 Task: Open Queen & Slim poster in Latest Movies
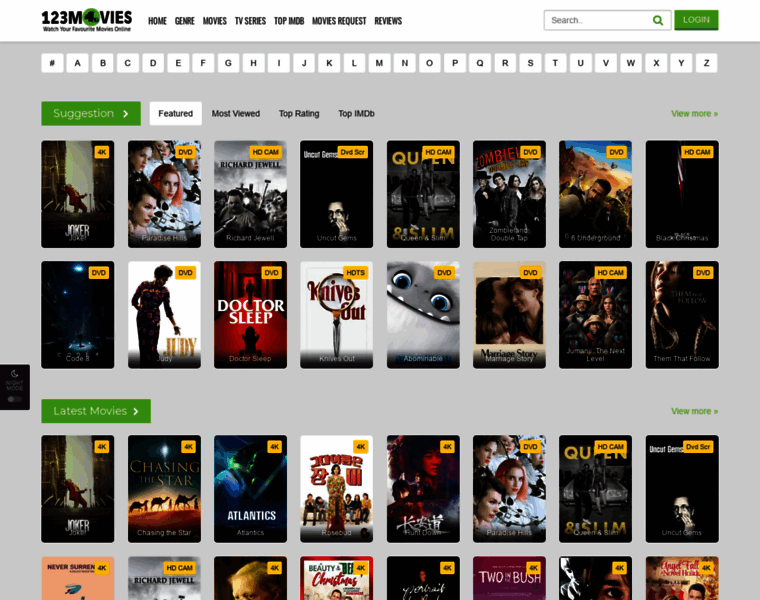(595, 489)
